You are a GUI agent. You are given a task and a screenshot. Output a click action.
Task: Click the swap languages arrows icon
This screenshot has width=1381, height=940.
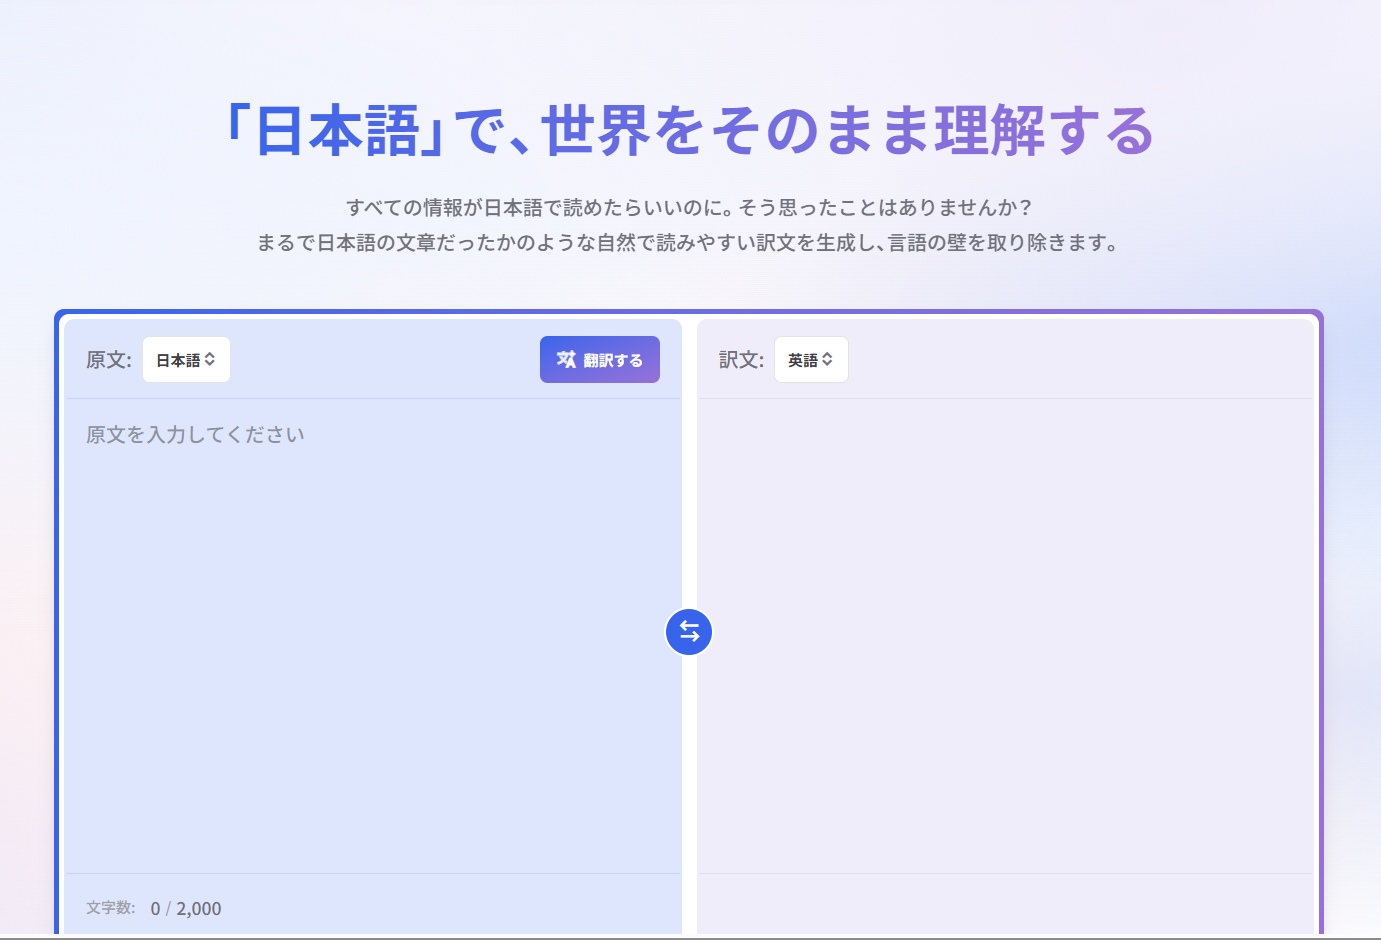pos(689,632)
